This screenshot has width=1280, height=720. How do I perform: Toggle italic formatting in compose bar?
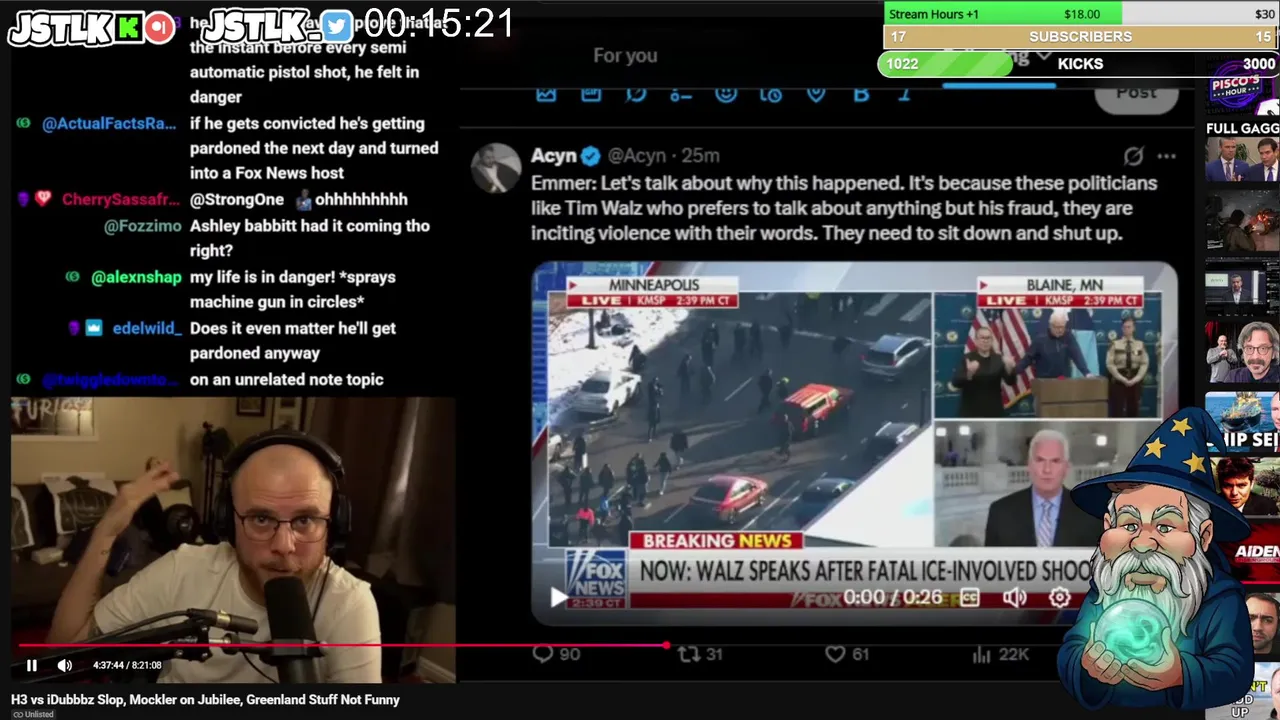[x=904, y=94]
